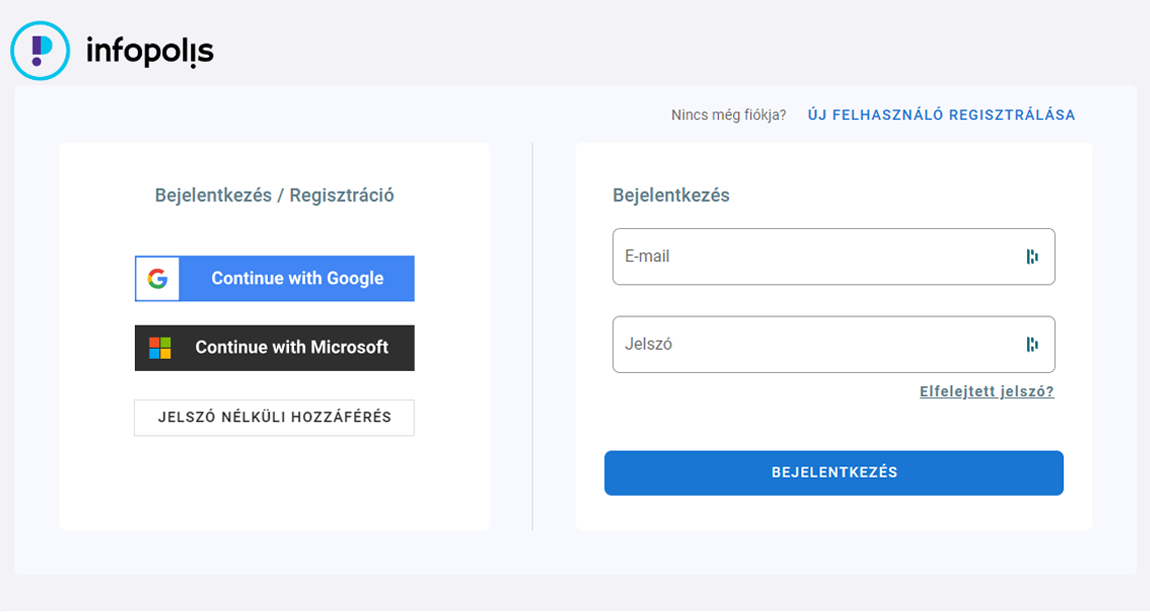Click the blue Bejelentkezés button
The height and width of the screenshot is (612, 1150).
point(834,473)
